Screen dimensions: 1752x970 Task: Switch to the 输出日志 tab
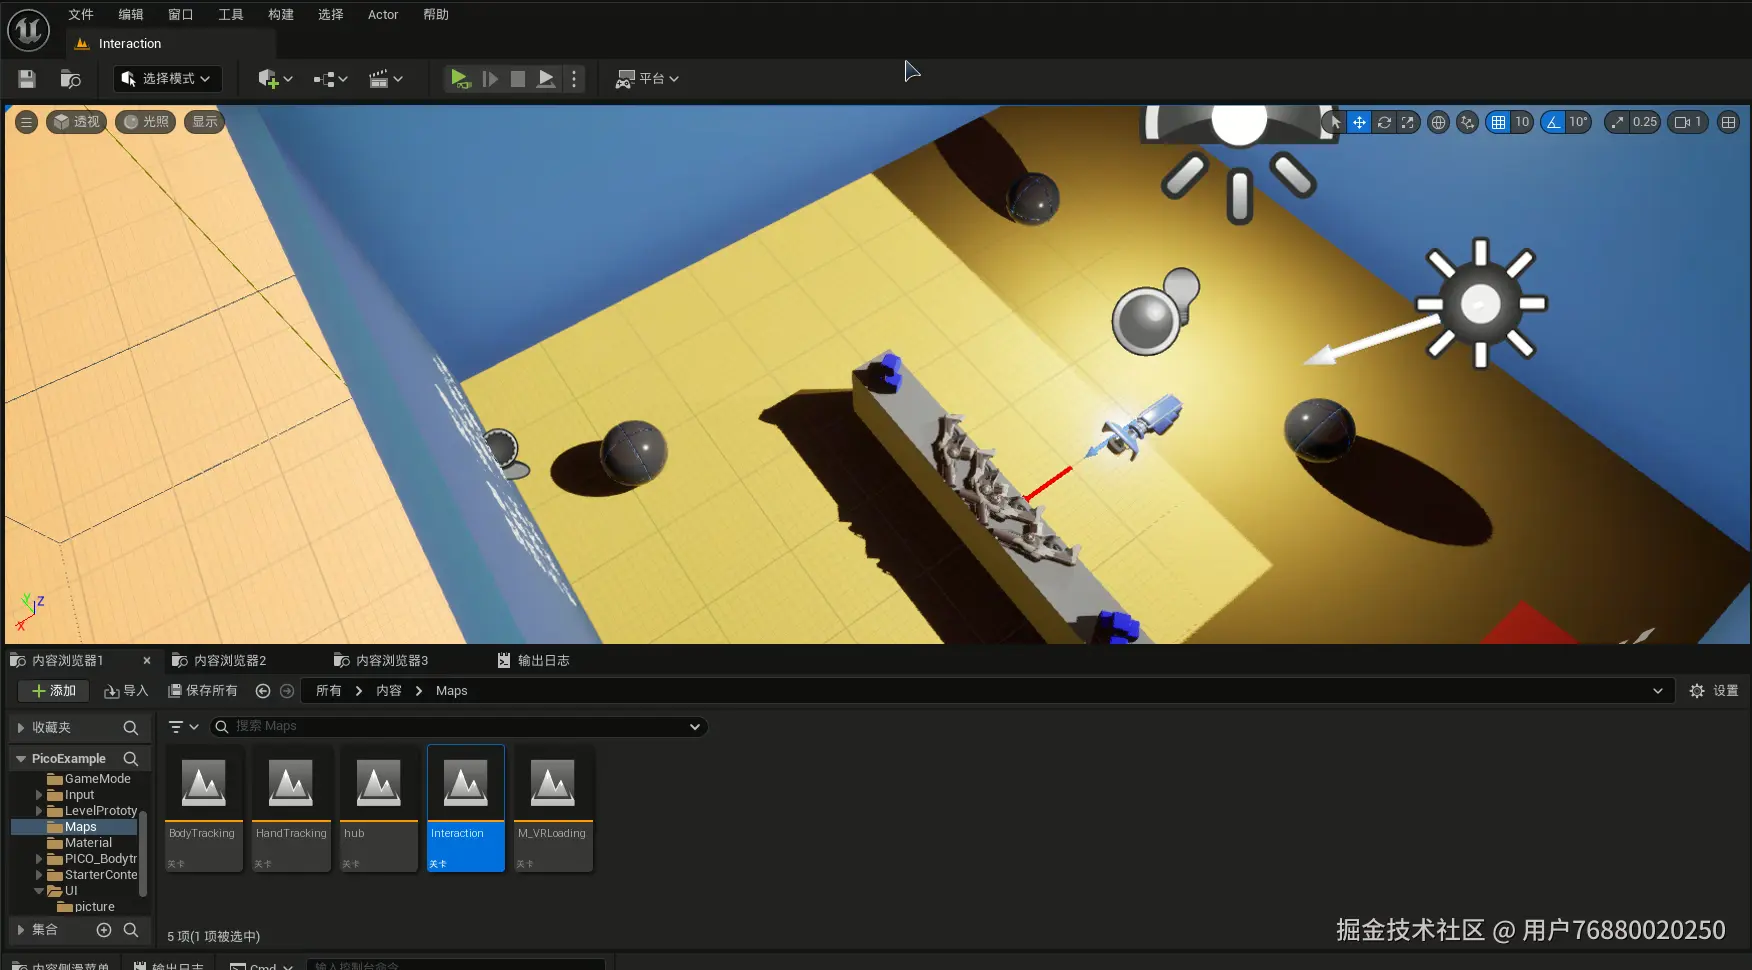534,661
